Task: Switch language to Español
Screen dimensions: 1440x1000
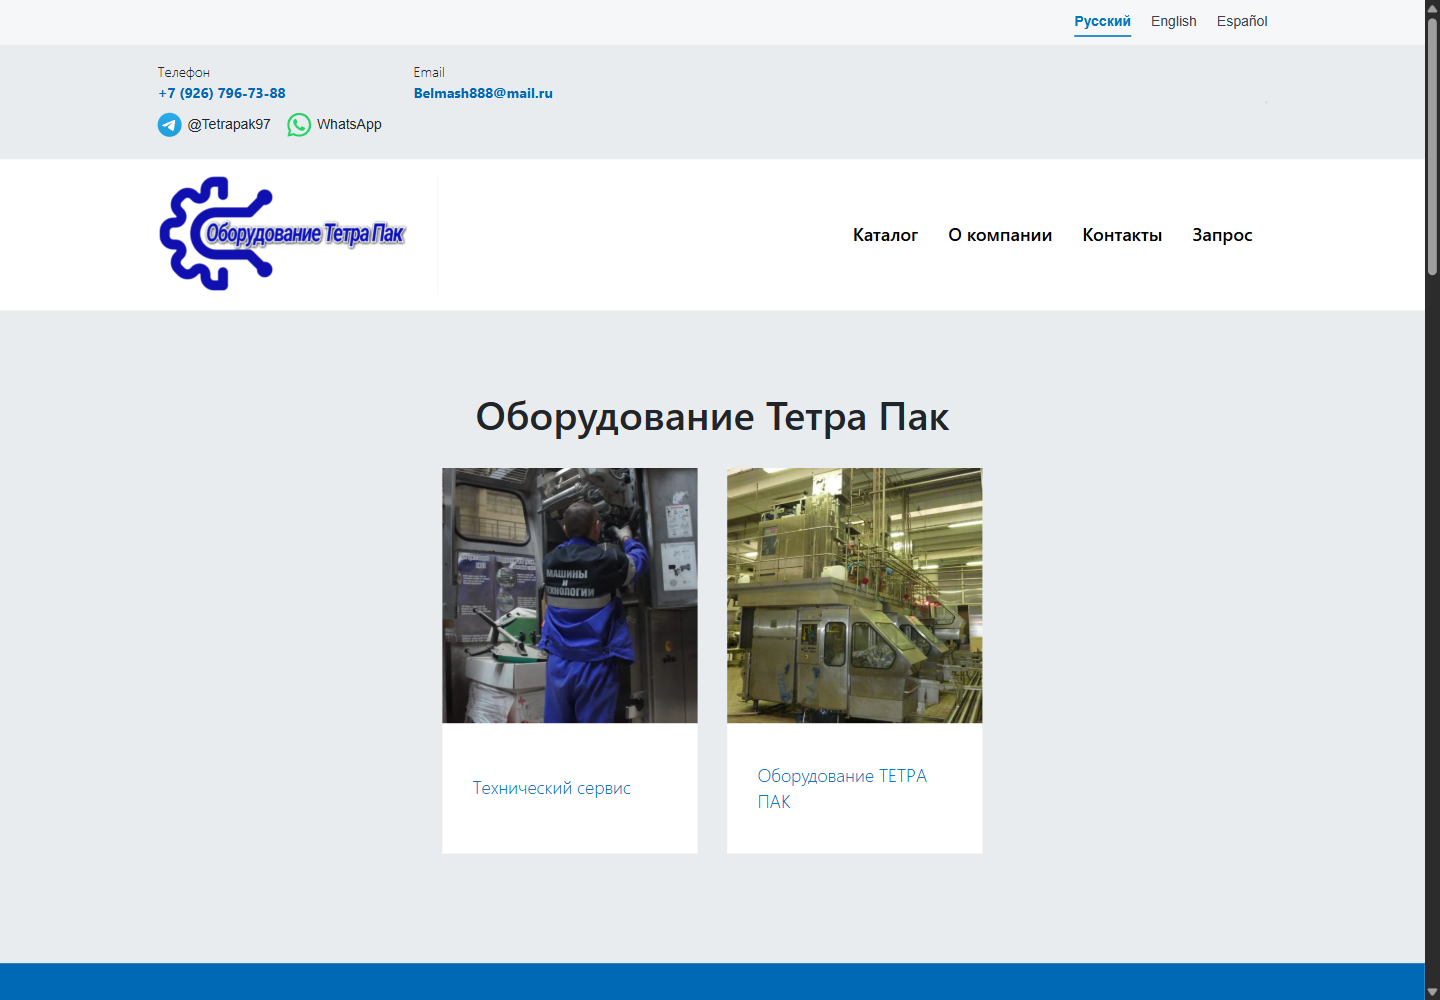Action: pyautogui.click(x=1242, y=21)
